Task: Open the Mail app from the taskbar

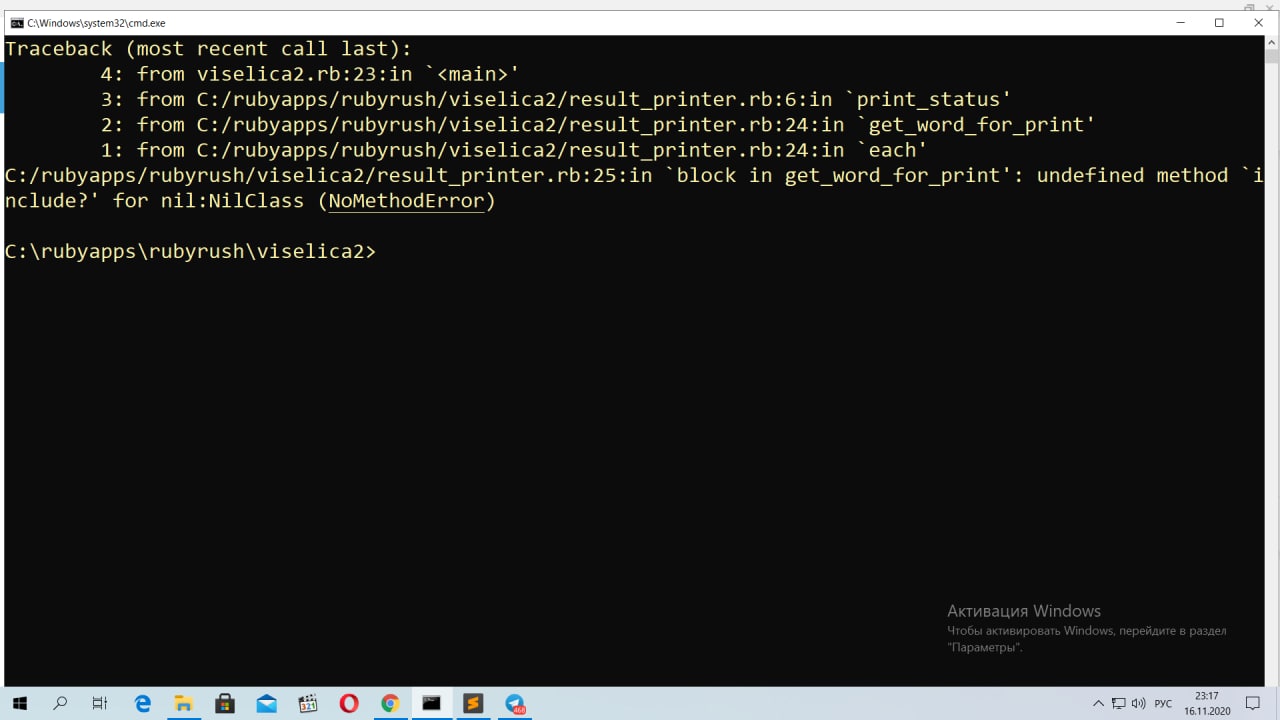Action: pos(266,703)
